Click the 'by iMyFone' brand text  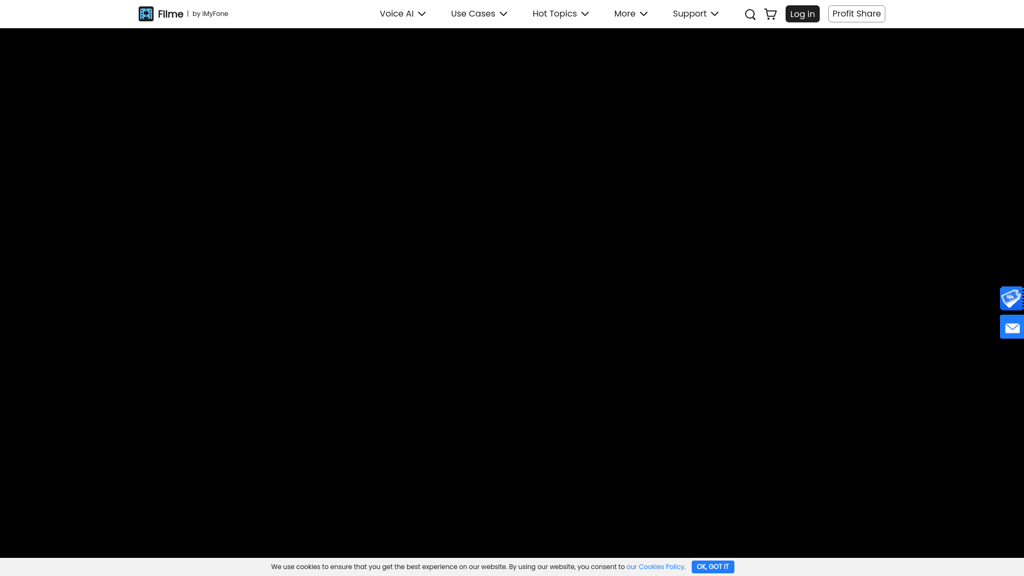[210, 14]
